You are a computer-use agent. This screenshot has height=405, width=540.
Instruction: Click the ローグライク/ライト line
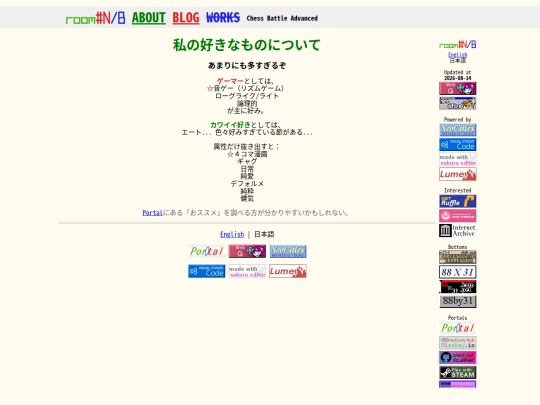point(247,96)
